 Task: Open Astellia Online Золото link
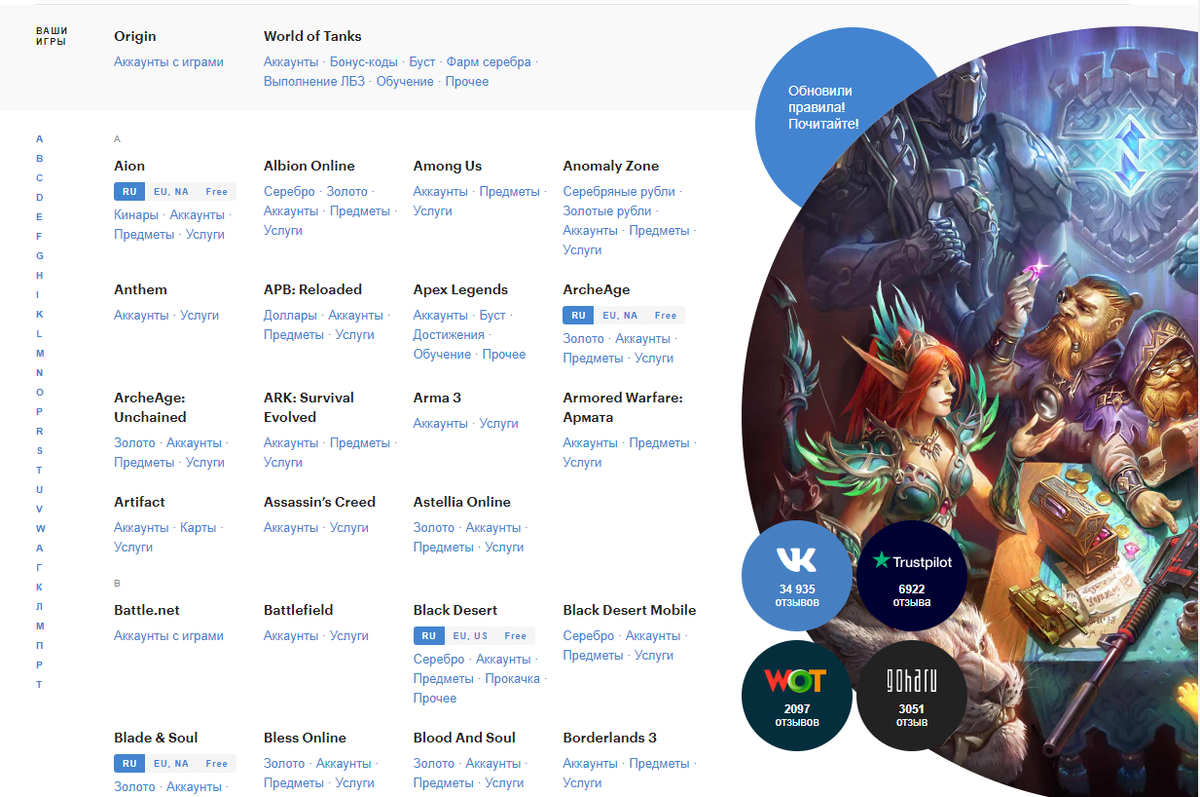pos(434,528)
